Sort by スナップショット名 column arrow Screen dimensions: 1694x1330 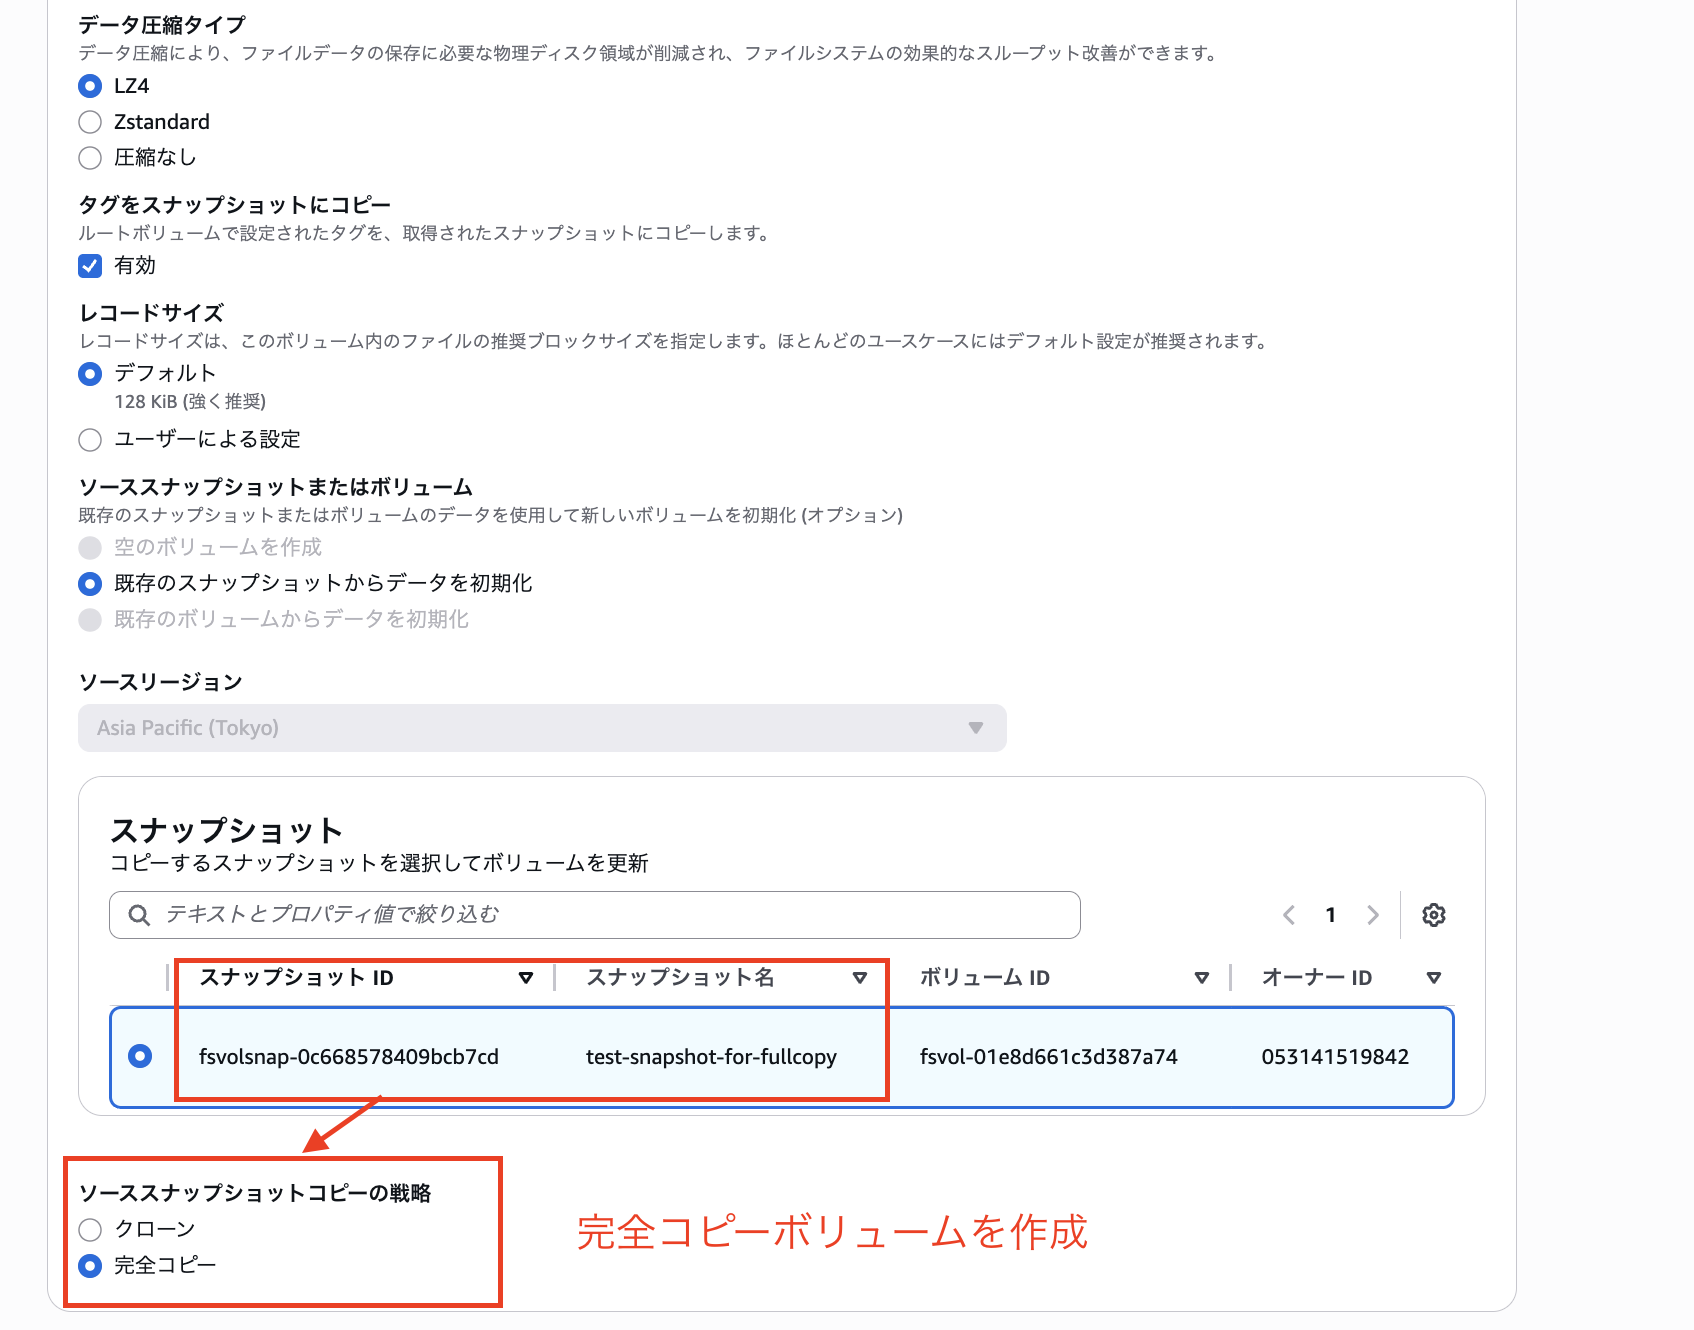(860, 978)
